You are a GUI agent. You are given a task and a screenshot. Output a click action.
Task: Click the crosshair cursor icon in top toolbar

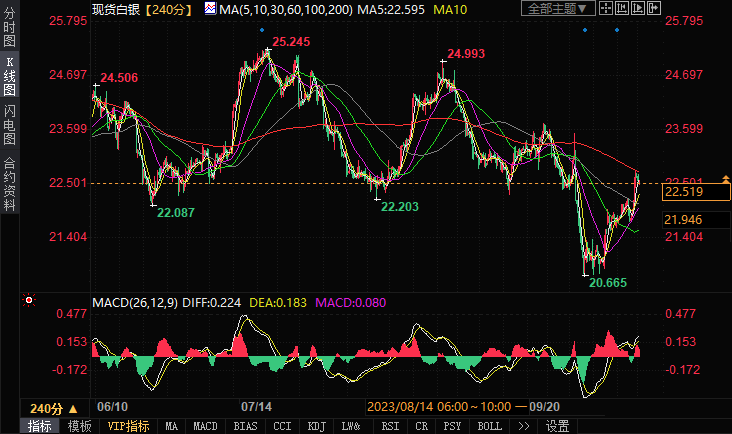coord(605,8)
